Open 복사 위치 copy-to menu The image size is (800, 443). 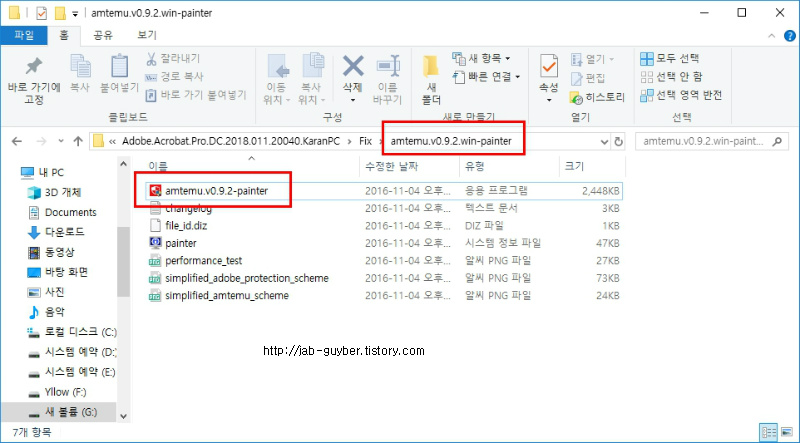click(311, 79)
